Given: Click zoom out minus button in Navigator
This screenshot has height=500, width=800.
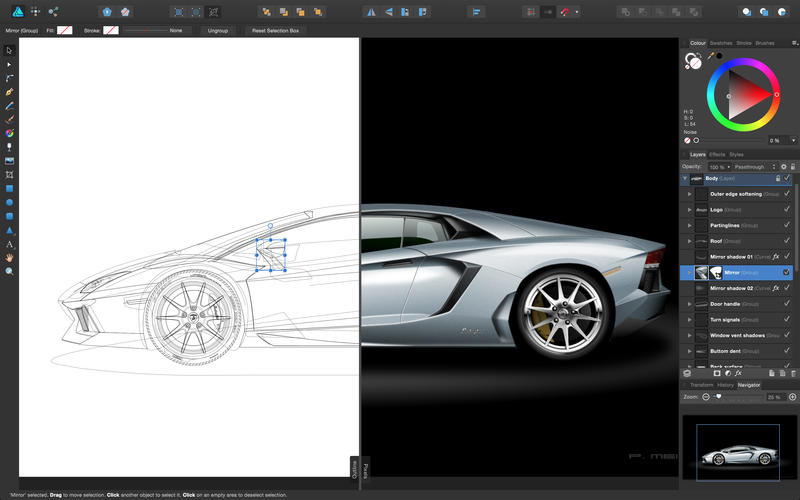Looking at the screenshot, I should 706,397.
